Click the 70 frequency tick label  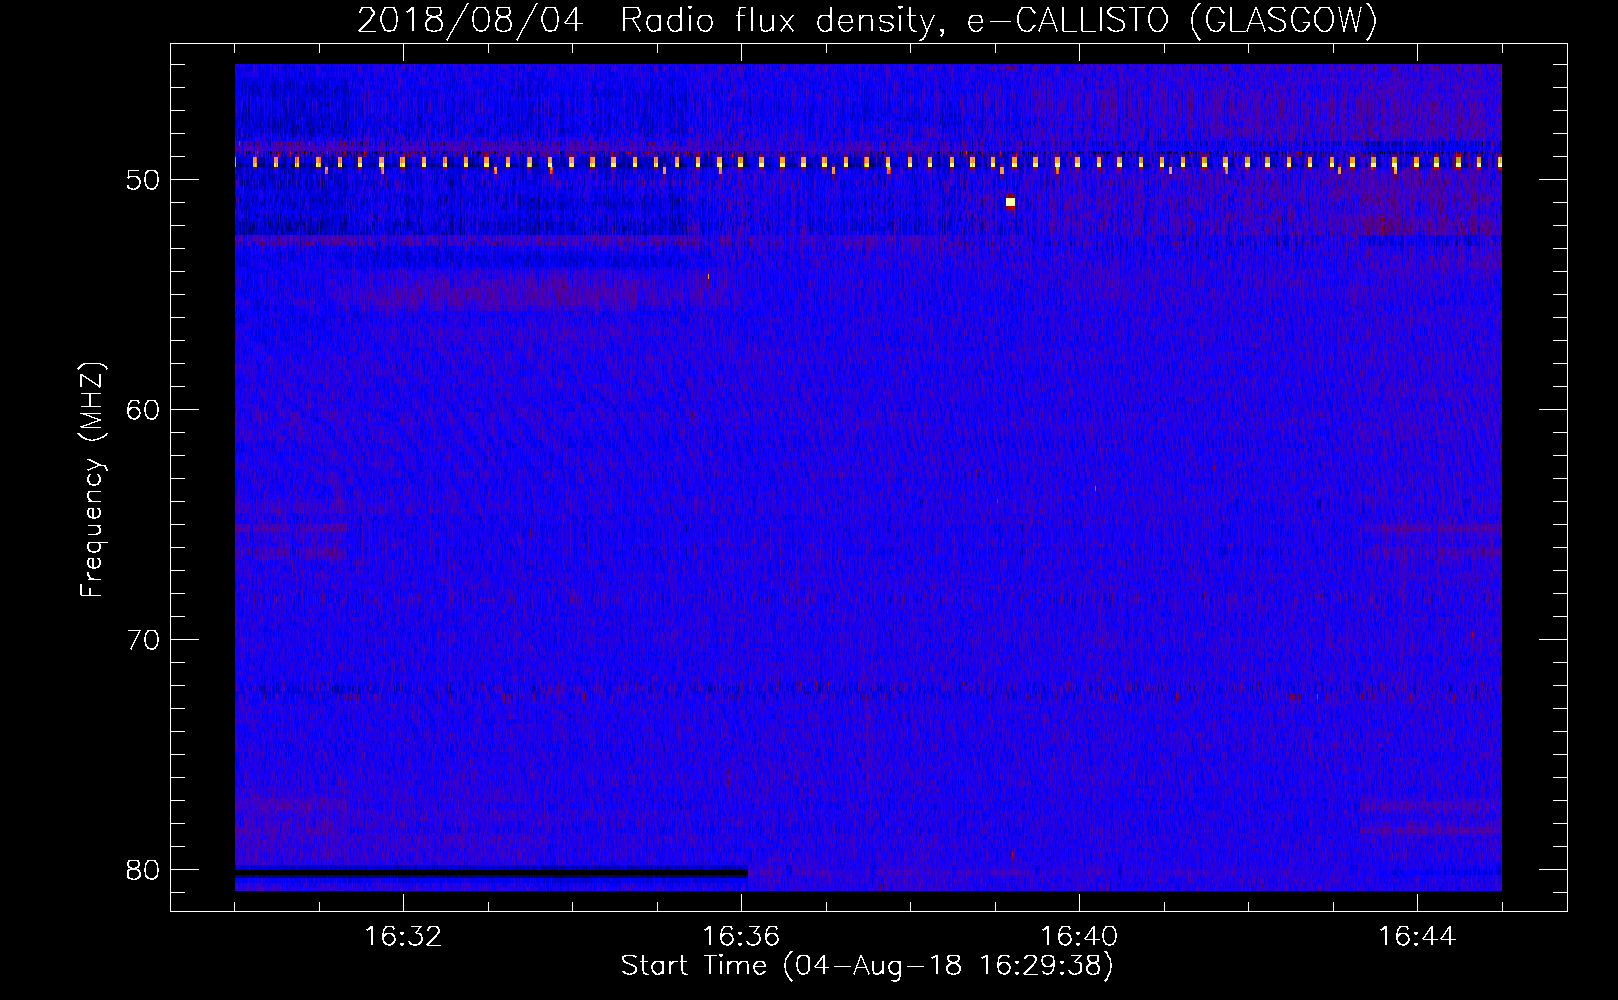143,640
